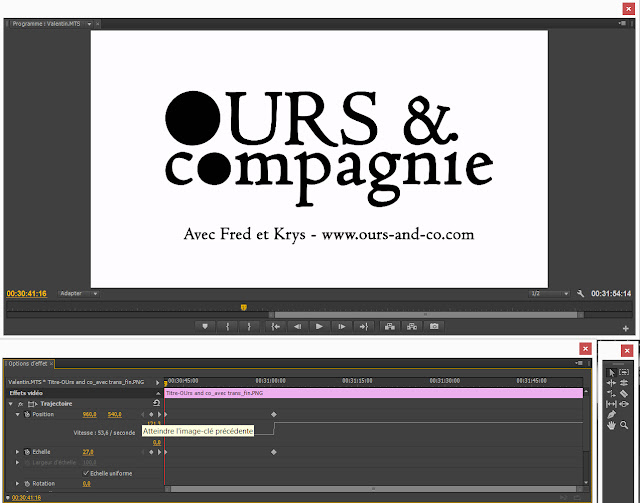Collapse the Position property
Screen dimensions: 640x503
(x=18, y=414)
